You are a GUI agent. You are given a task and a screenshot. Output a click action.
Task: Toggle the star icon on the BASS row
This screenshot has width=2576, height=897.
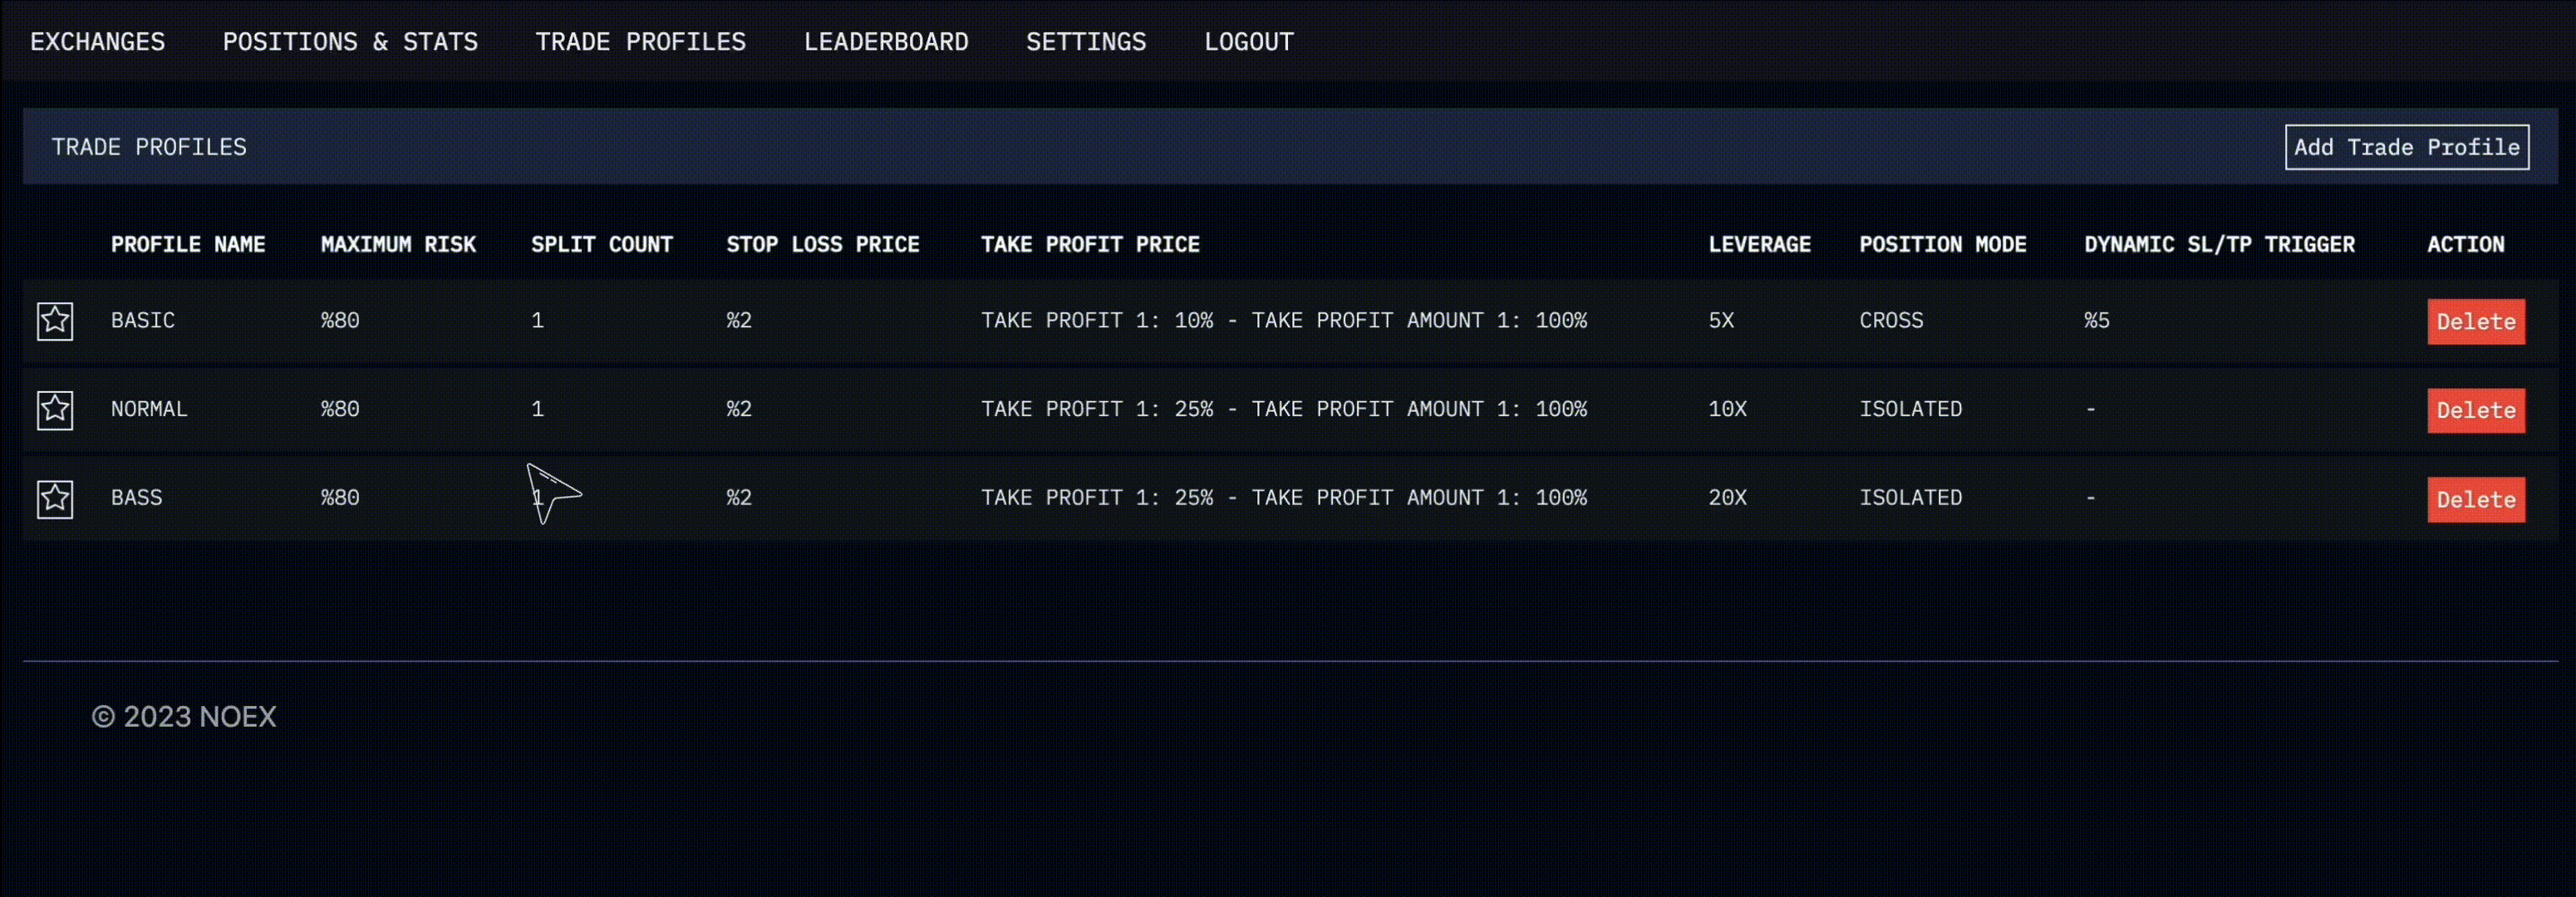[x=55, y=499]
